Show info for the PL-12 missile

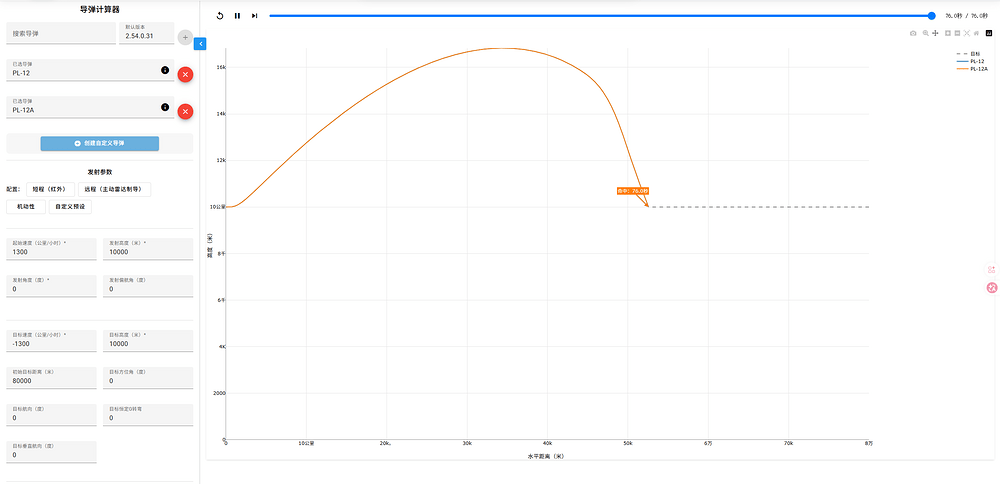point(165,70)
